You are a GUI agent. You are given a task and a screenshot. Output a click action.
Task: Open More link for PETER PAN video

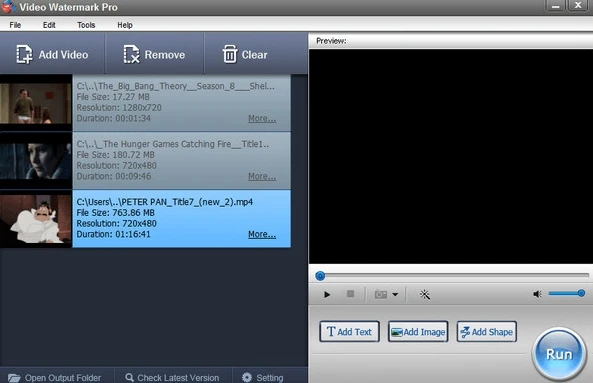tap(262, 234)
